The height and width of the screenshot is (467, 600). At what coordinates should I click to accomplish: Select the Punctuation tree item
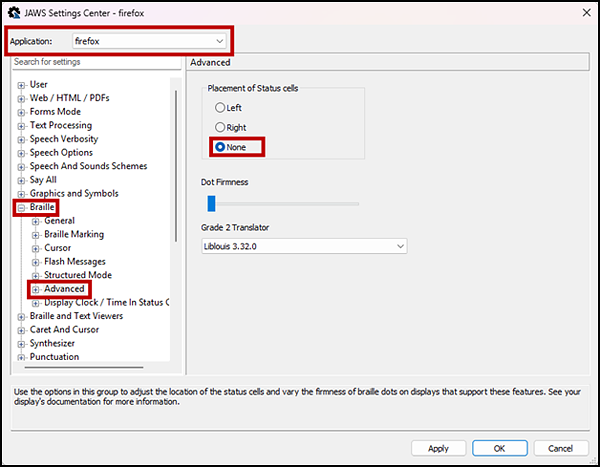(x=54, y=357)
